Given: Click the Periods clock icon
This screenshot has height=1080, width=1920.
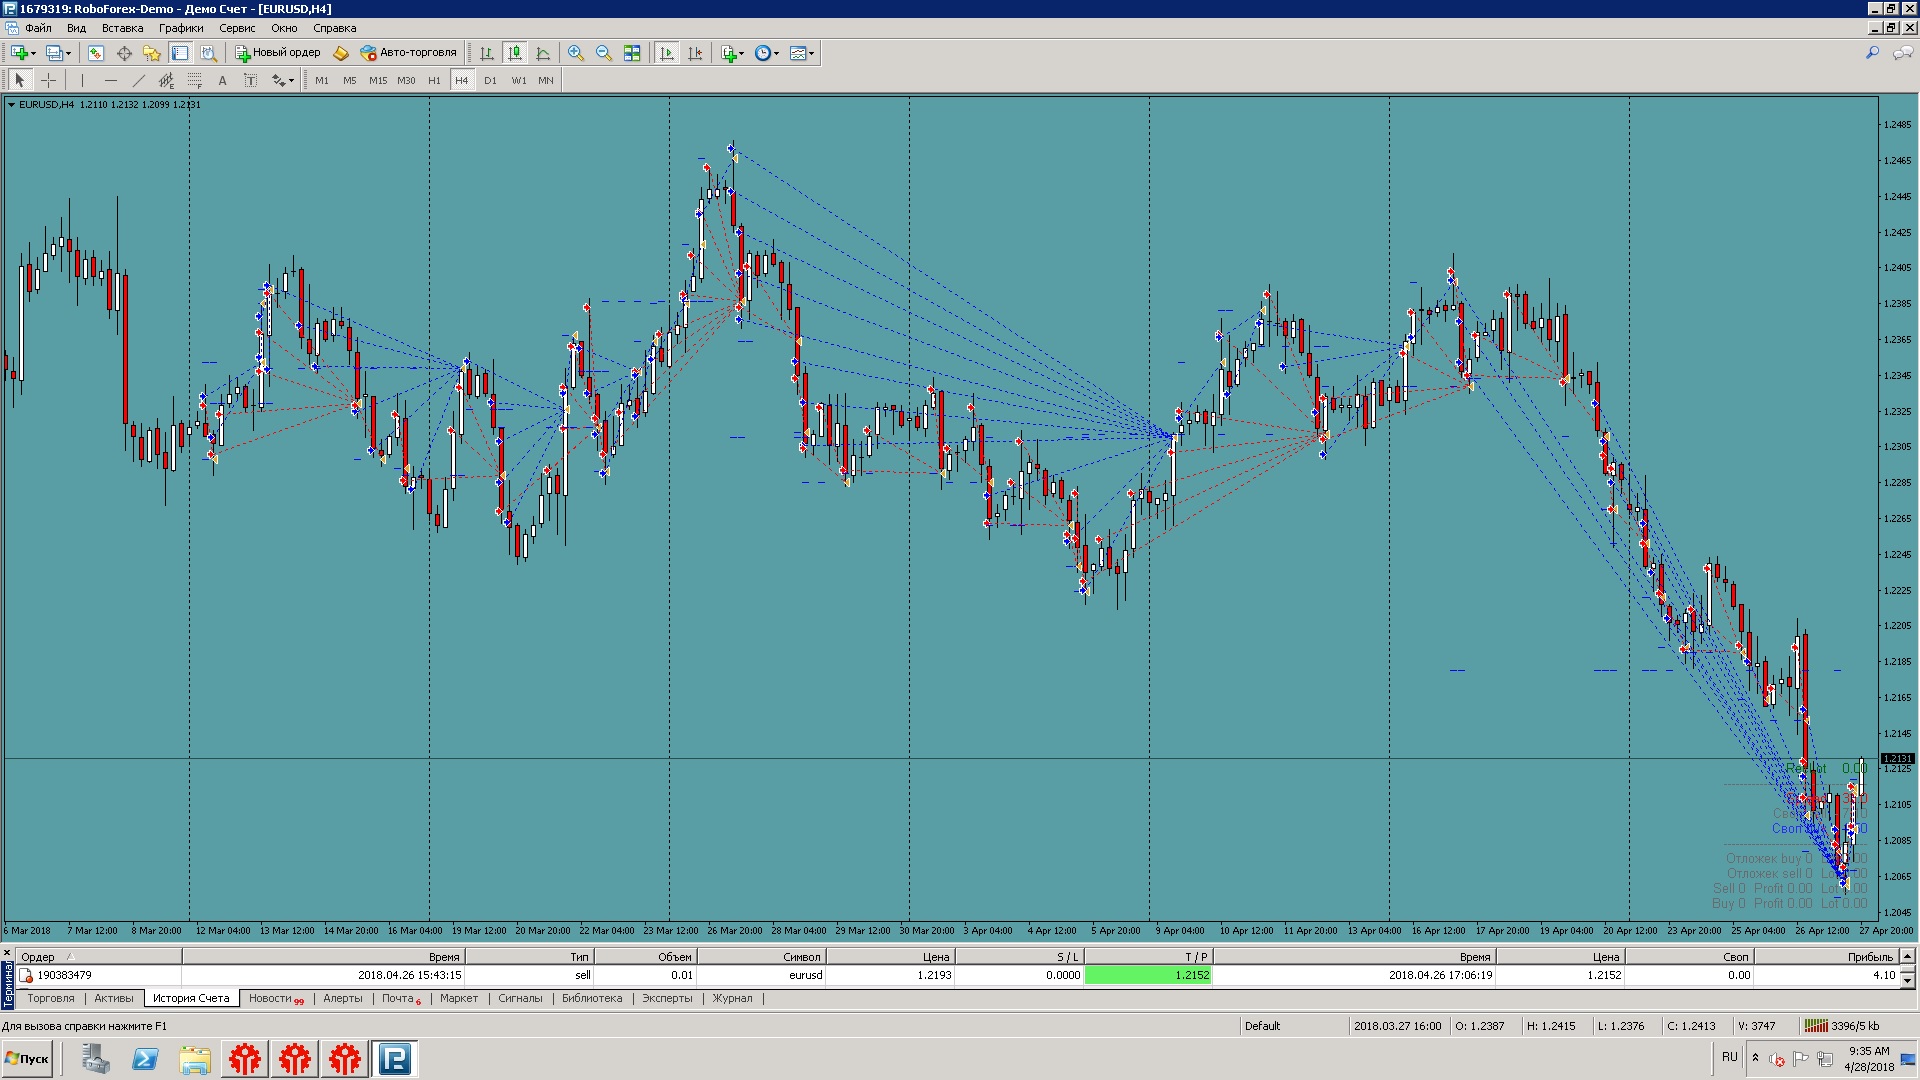Looking at the screenshot, I should pyautogui.click(x=763, y=53).
